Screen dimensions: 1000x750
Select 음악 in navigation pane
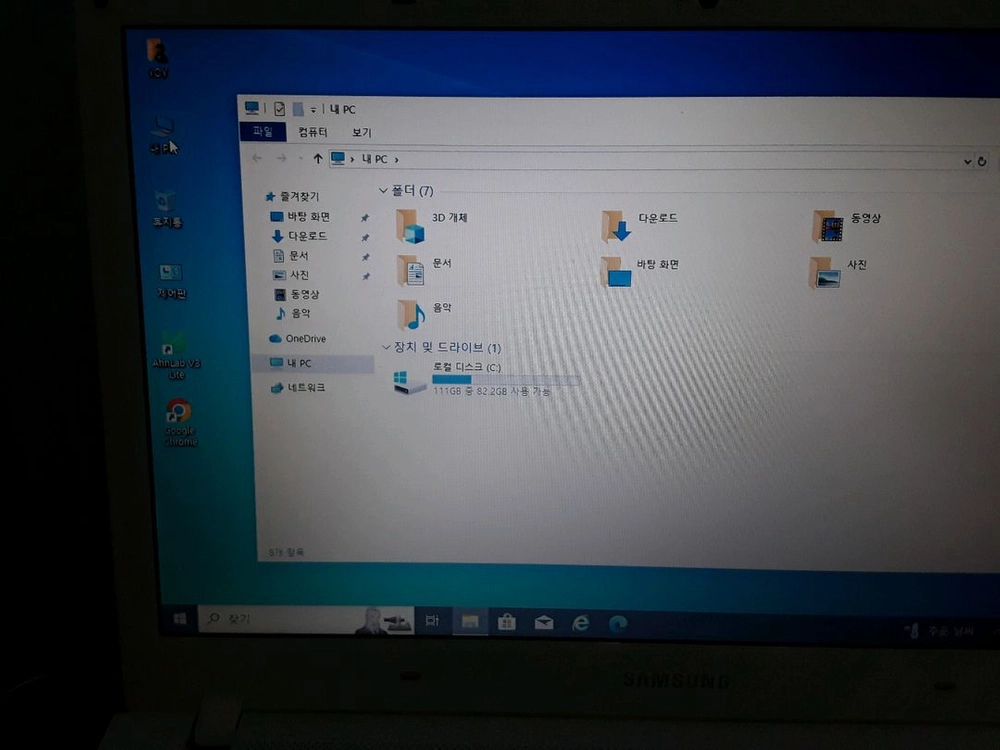pos(293,313)
